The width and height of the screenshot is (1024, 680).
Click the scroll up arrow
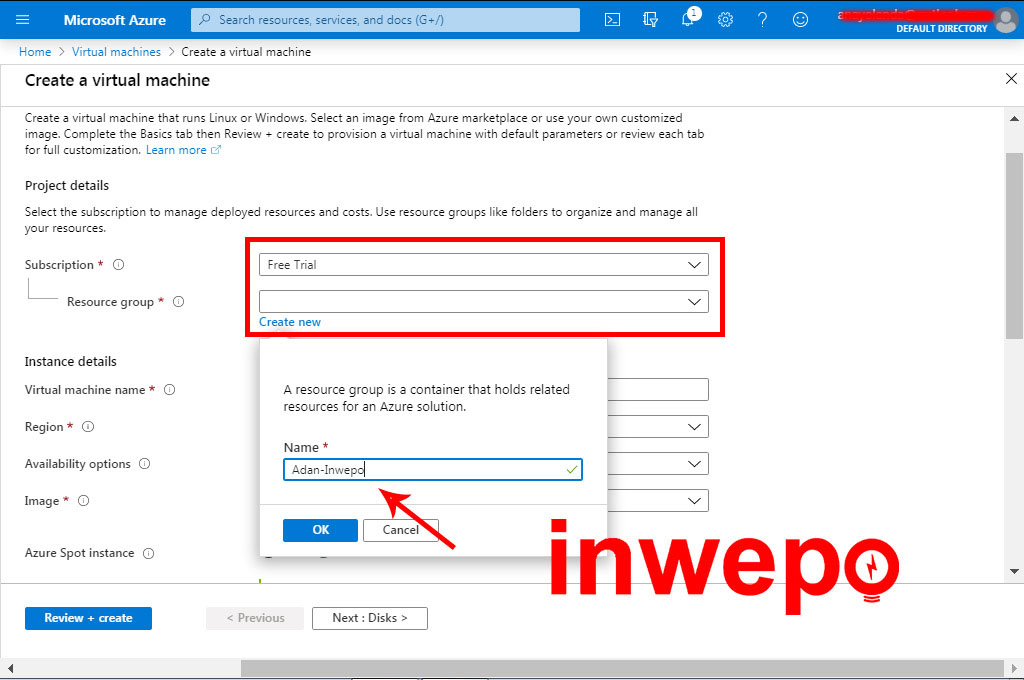pyautogui.click(x=1014, y=118)
